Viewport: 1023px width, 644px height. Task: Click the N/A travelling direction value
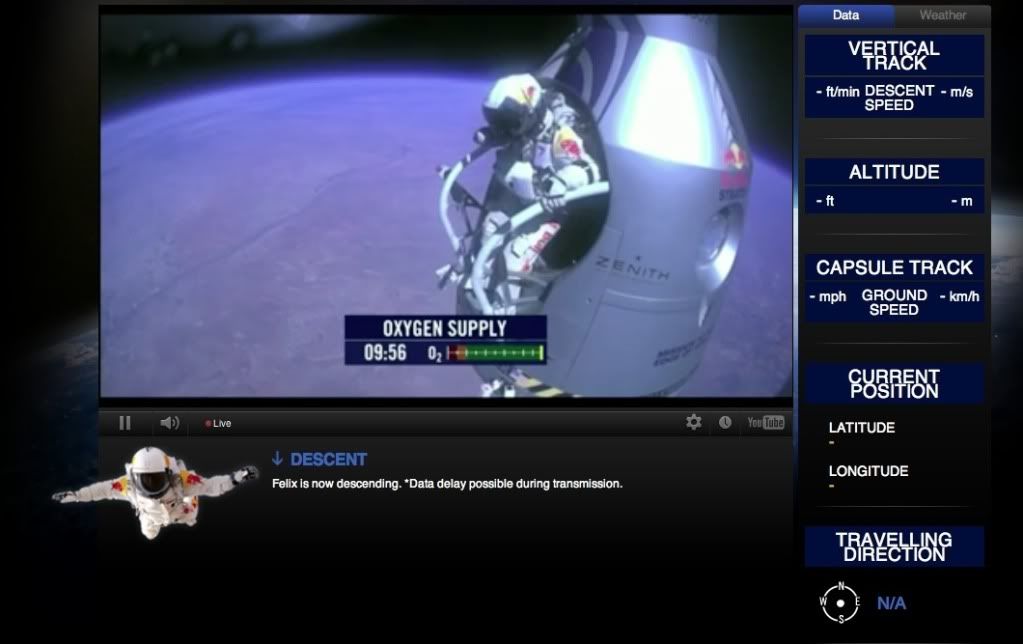tap(891, 603)
